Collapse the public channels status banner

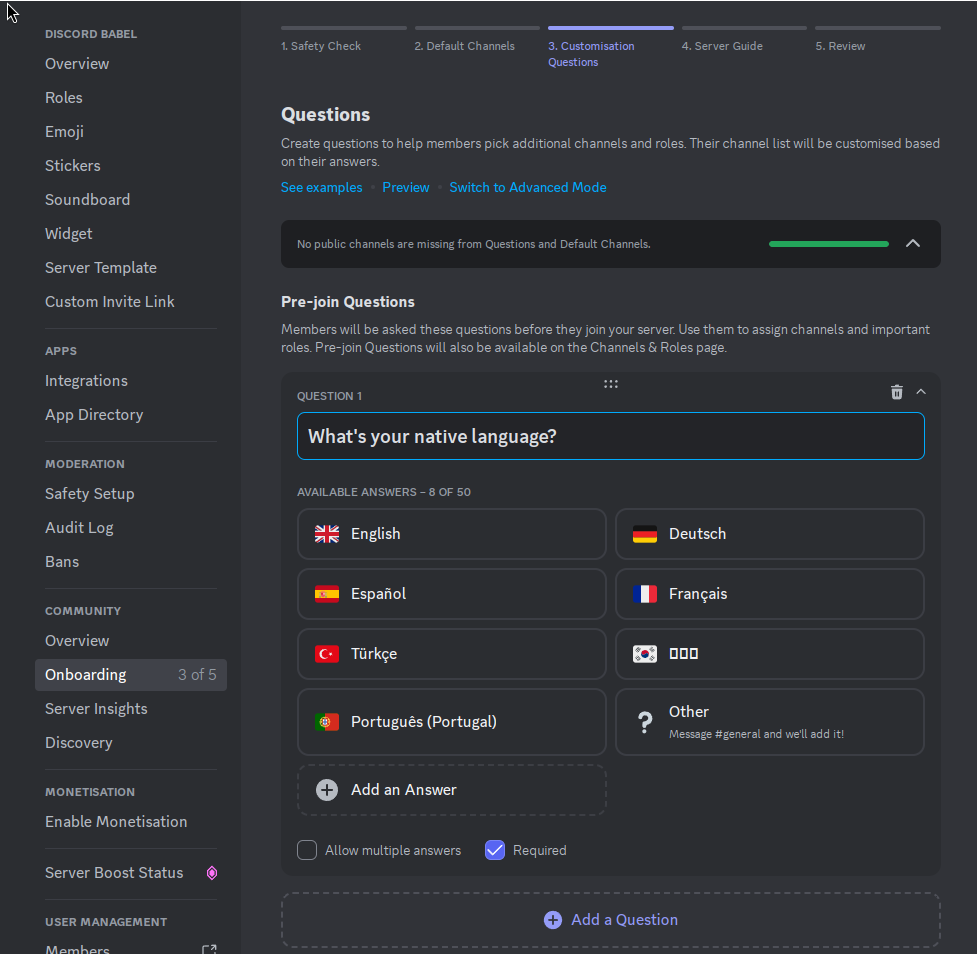pyautogui.click(x=912, y=243)
